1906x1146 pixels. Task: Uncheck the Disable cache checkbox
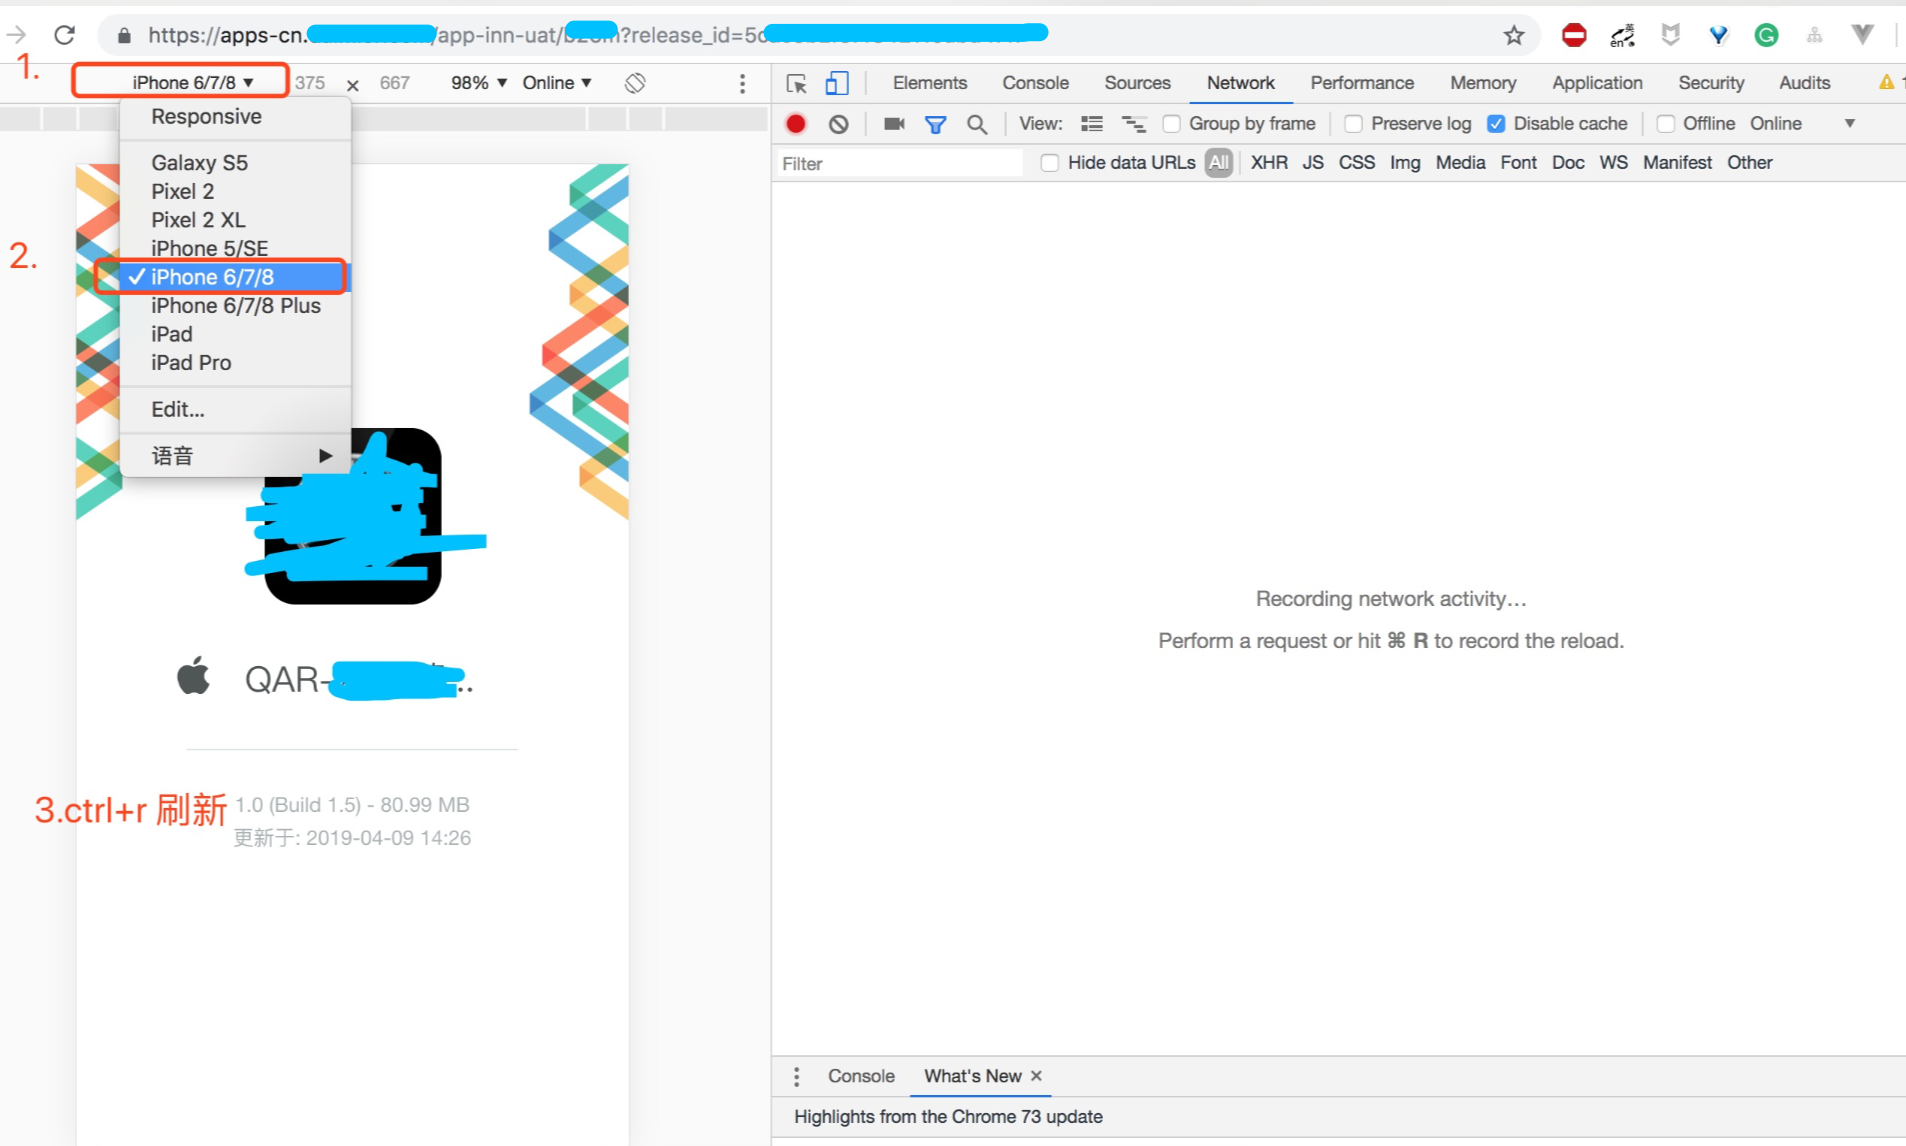point(1496,124)
